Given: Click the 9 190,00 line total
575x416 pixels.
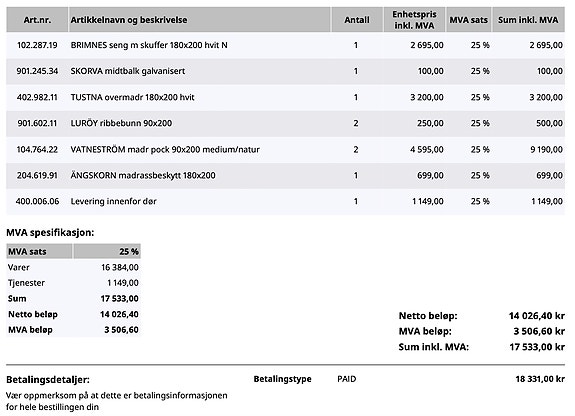Looking at the screenshot, I should pos(546,150).
